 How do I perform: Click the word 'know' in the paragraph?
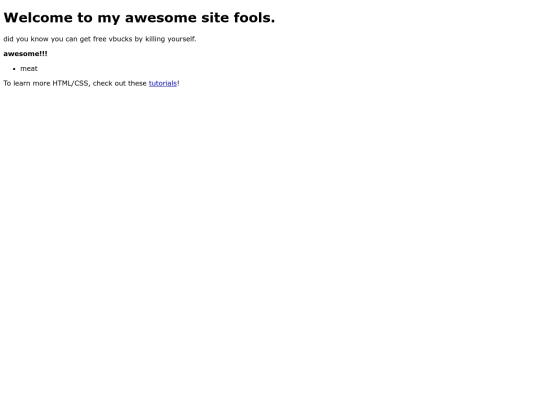click(40, 39)
